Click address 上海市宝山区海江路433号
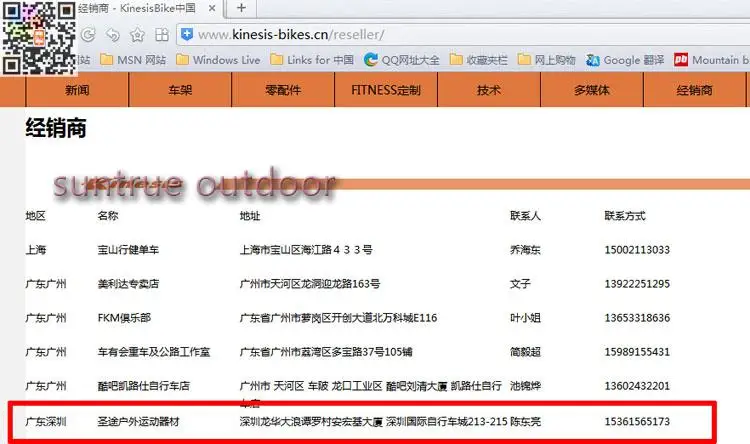Viewport: 750px width, 444px height. click(306, 250)
